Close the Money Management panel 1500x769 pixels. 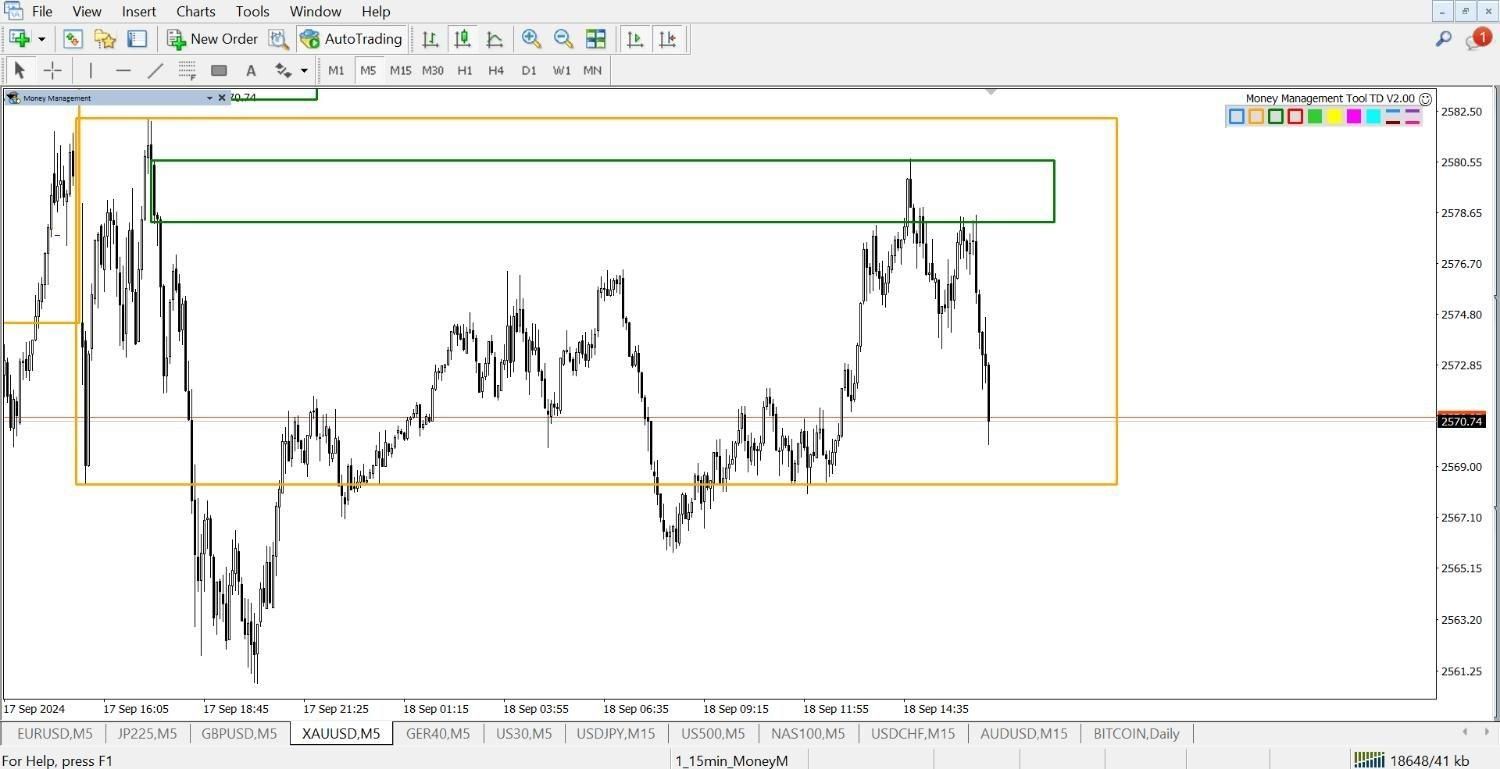[222, 98]
